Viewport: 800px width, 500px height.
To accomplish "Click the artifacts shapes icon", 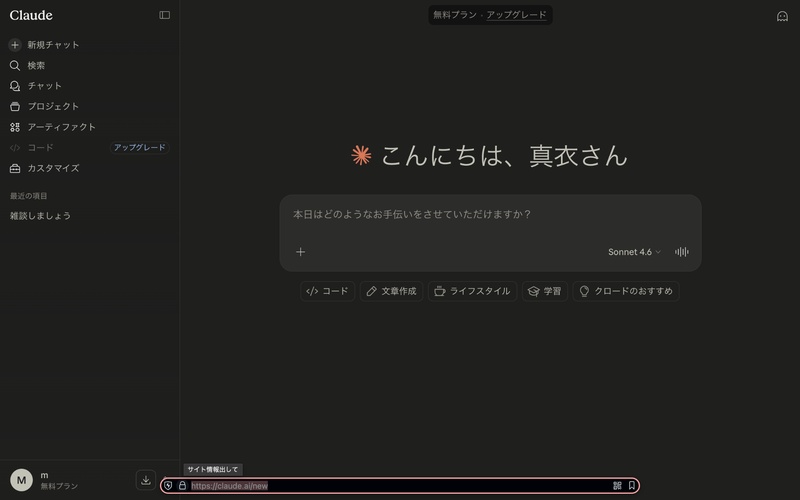I will 15,127.
